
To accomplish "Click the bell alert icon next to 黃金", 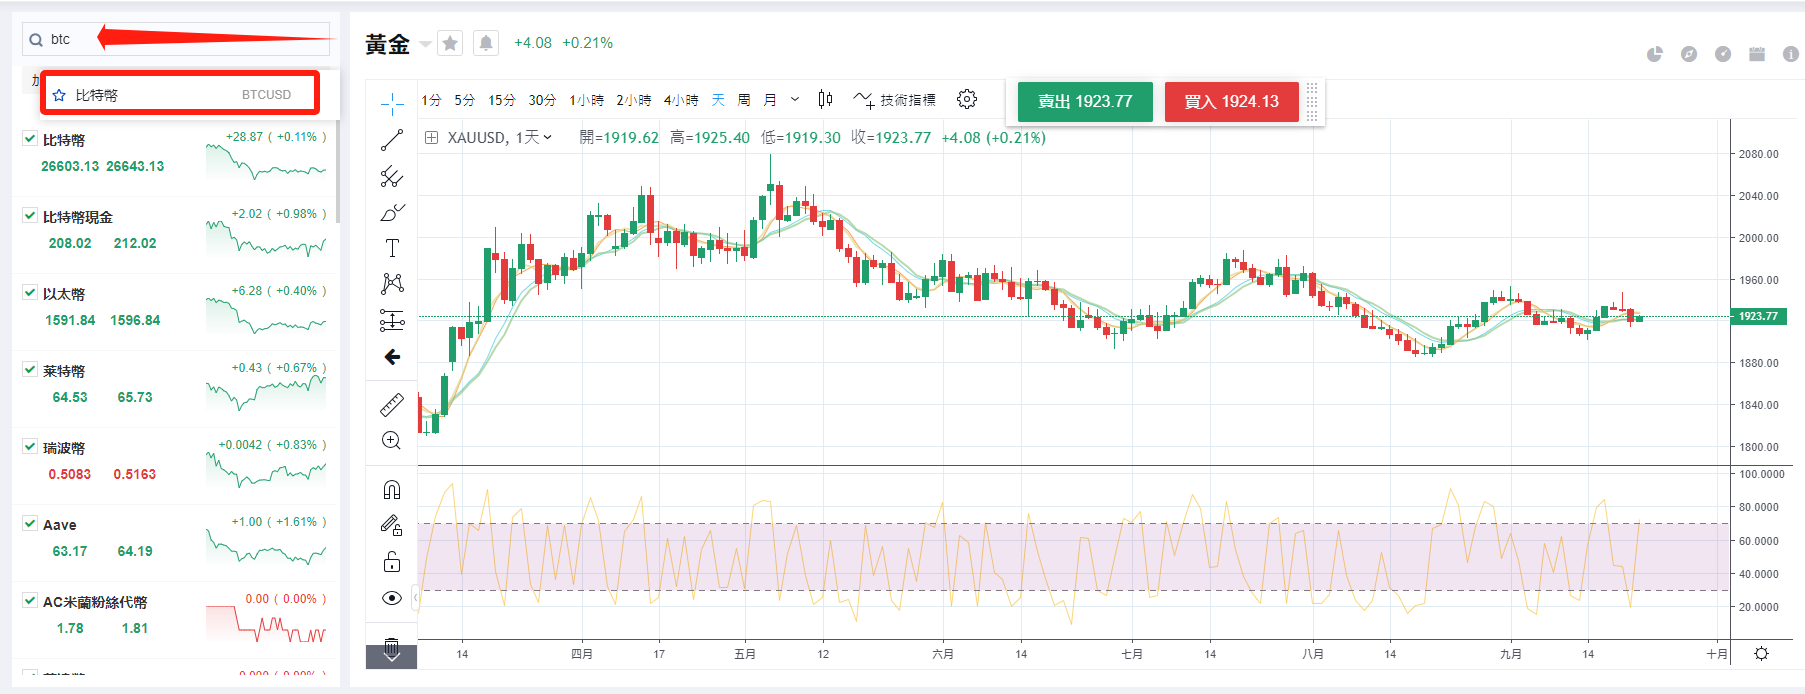I will point(486,43).
